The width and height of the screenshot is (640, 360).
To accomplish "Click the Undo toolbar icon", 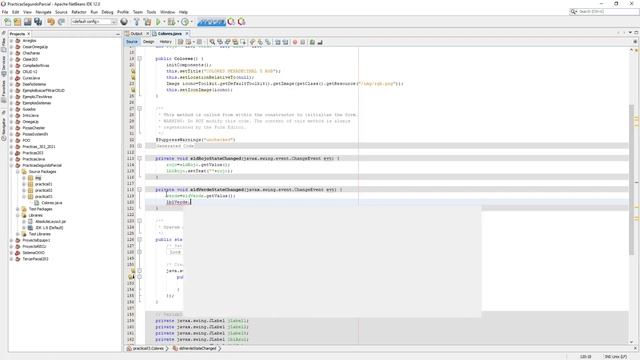I will [x=51, y=22].
